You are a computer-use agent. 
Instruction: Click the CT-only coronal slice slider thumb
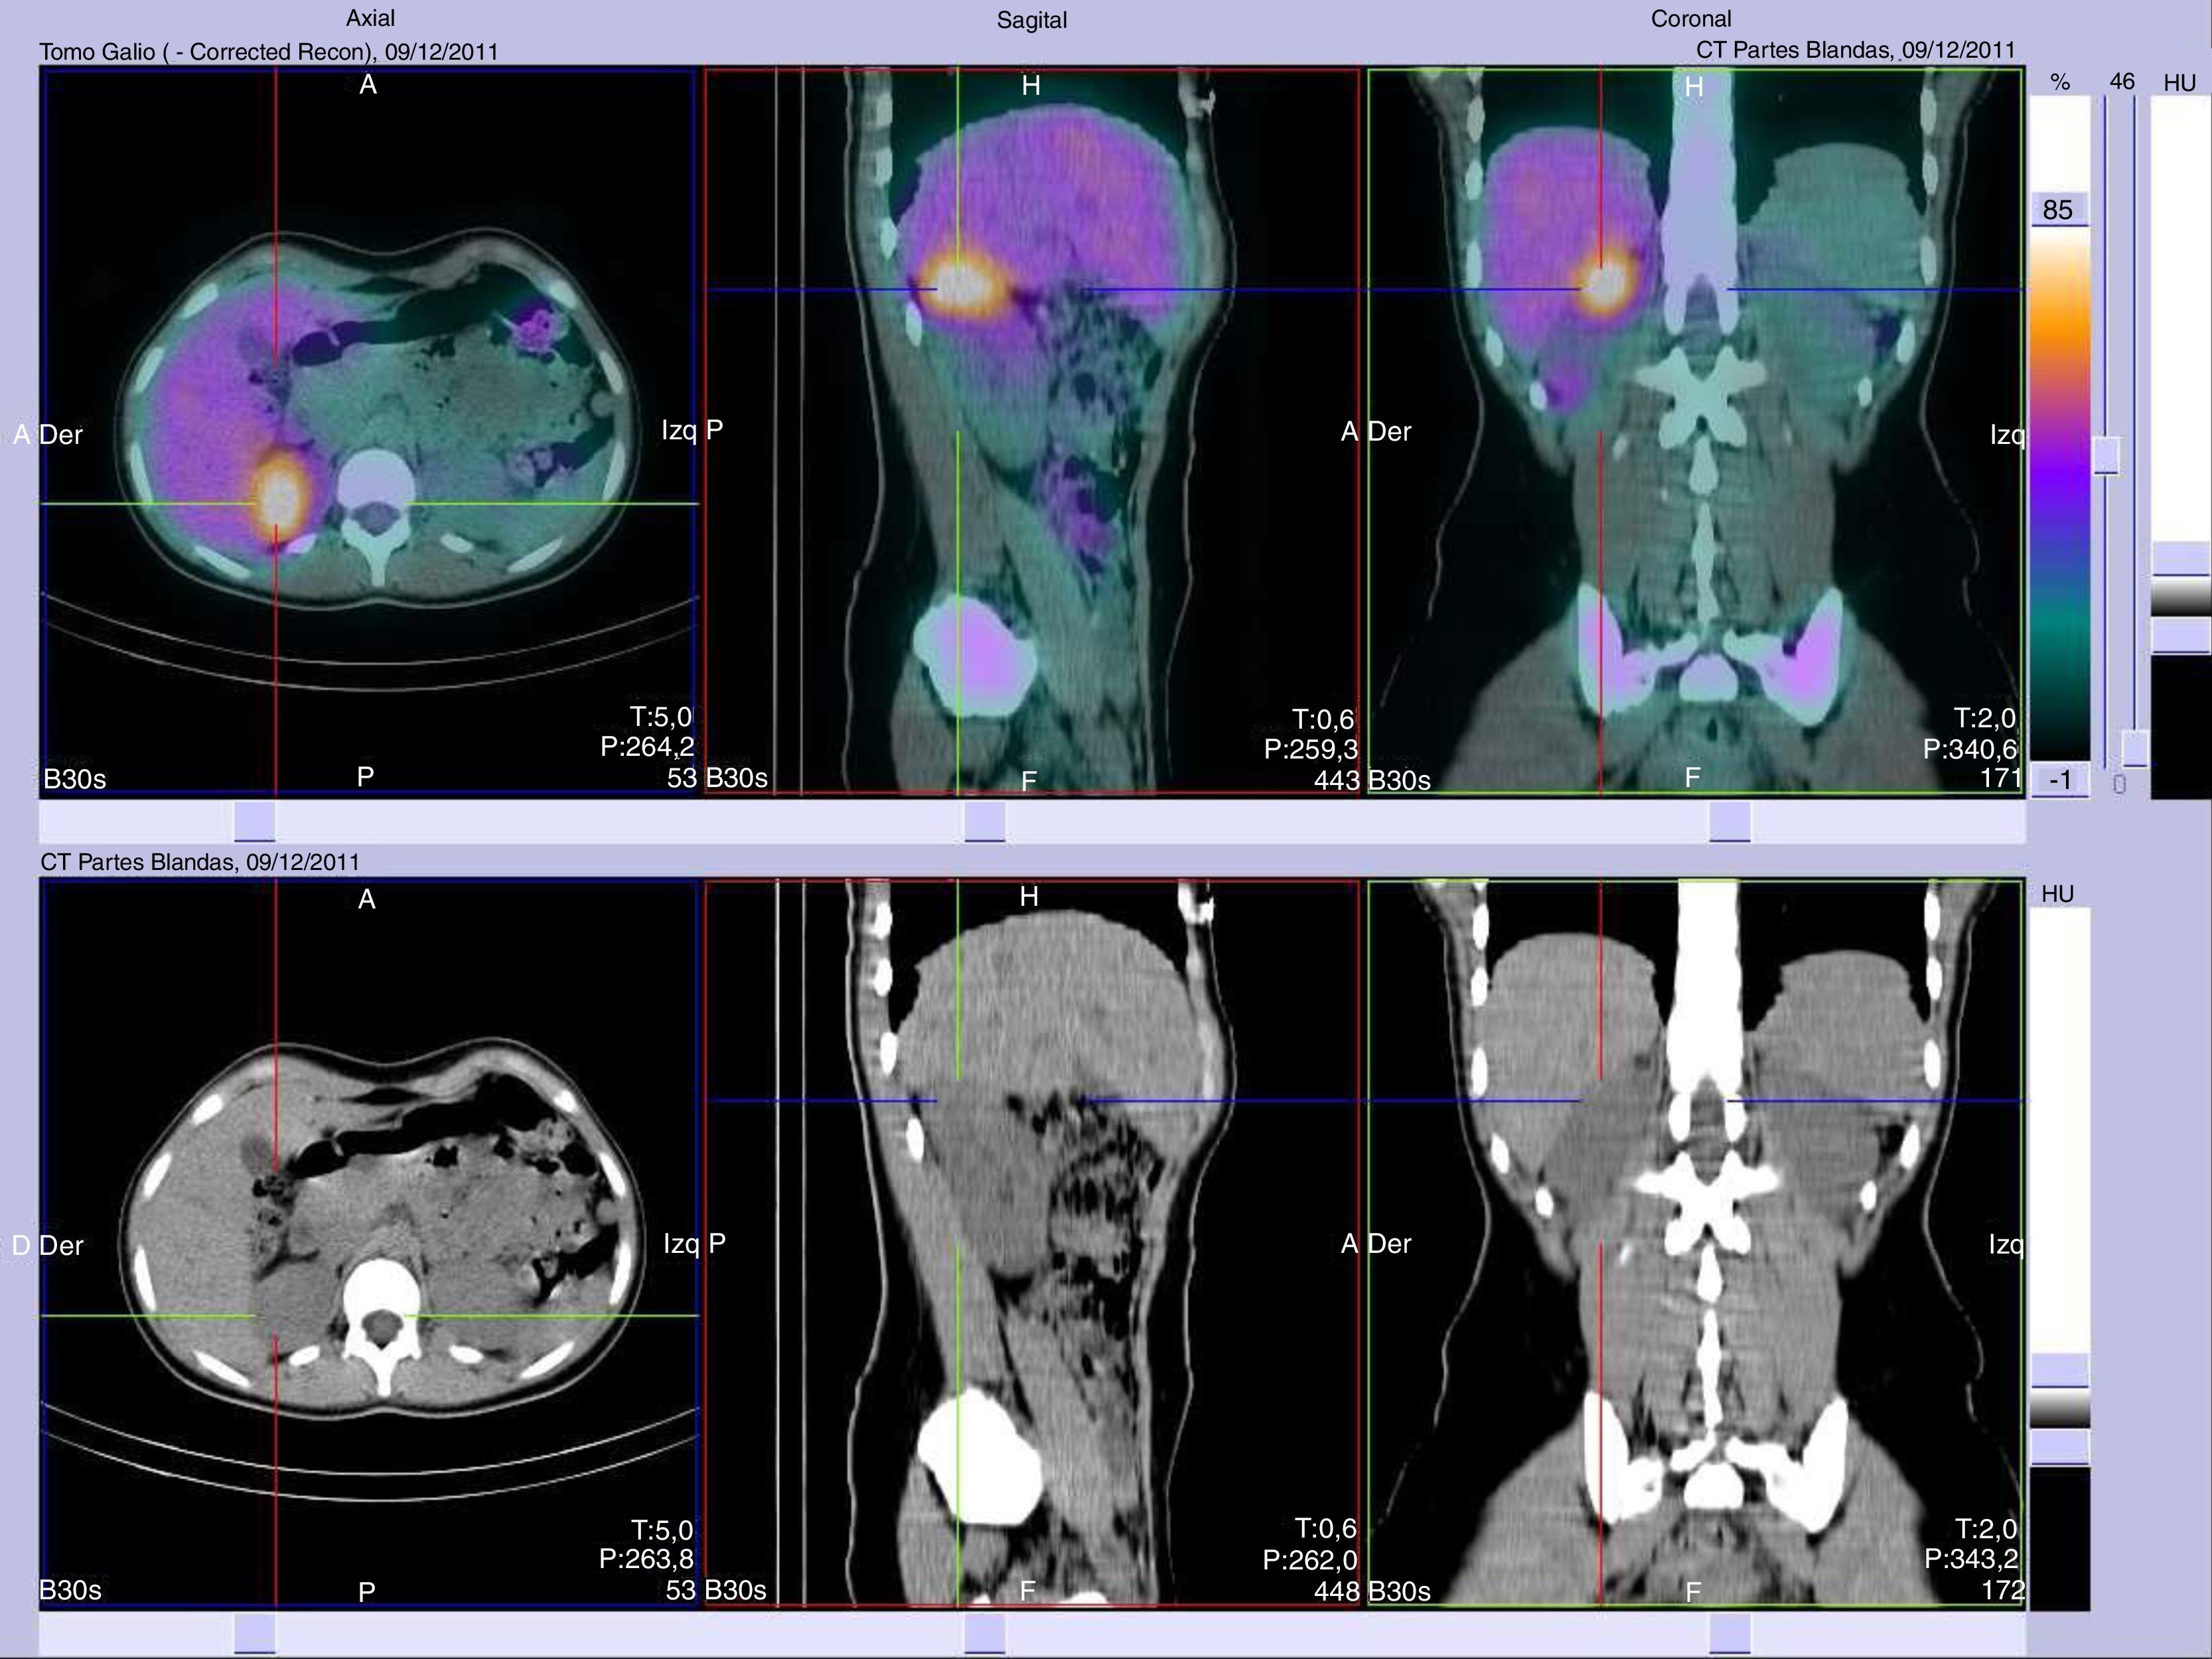click(1730, 1635)
